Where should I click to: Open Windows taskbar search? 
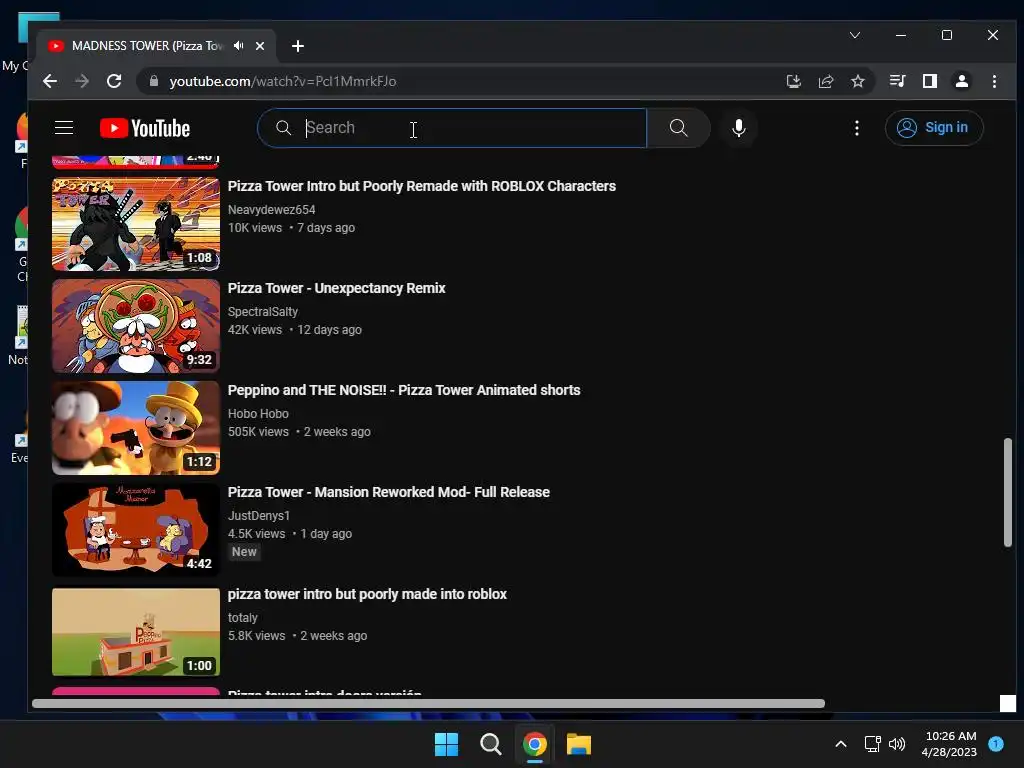pos(490,744)
